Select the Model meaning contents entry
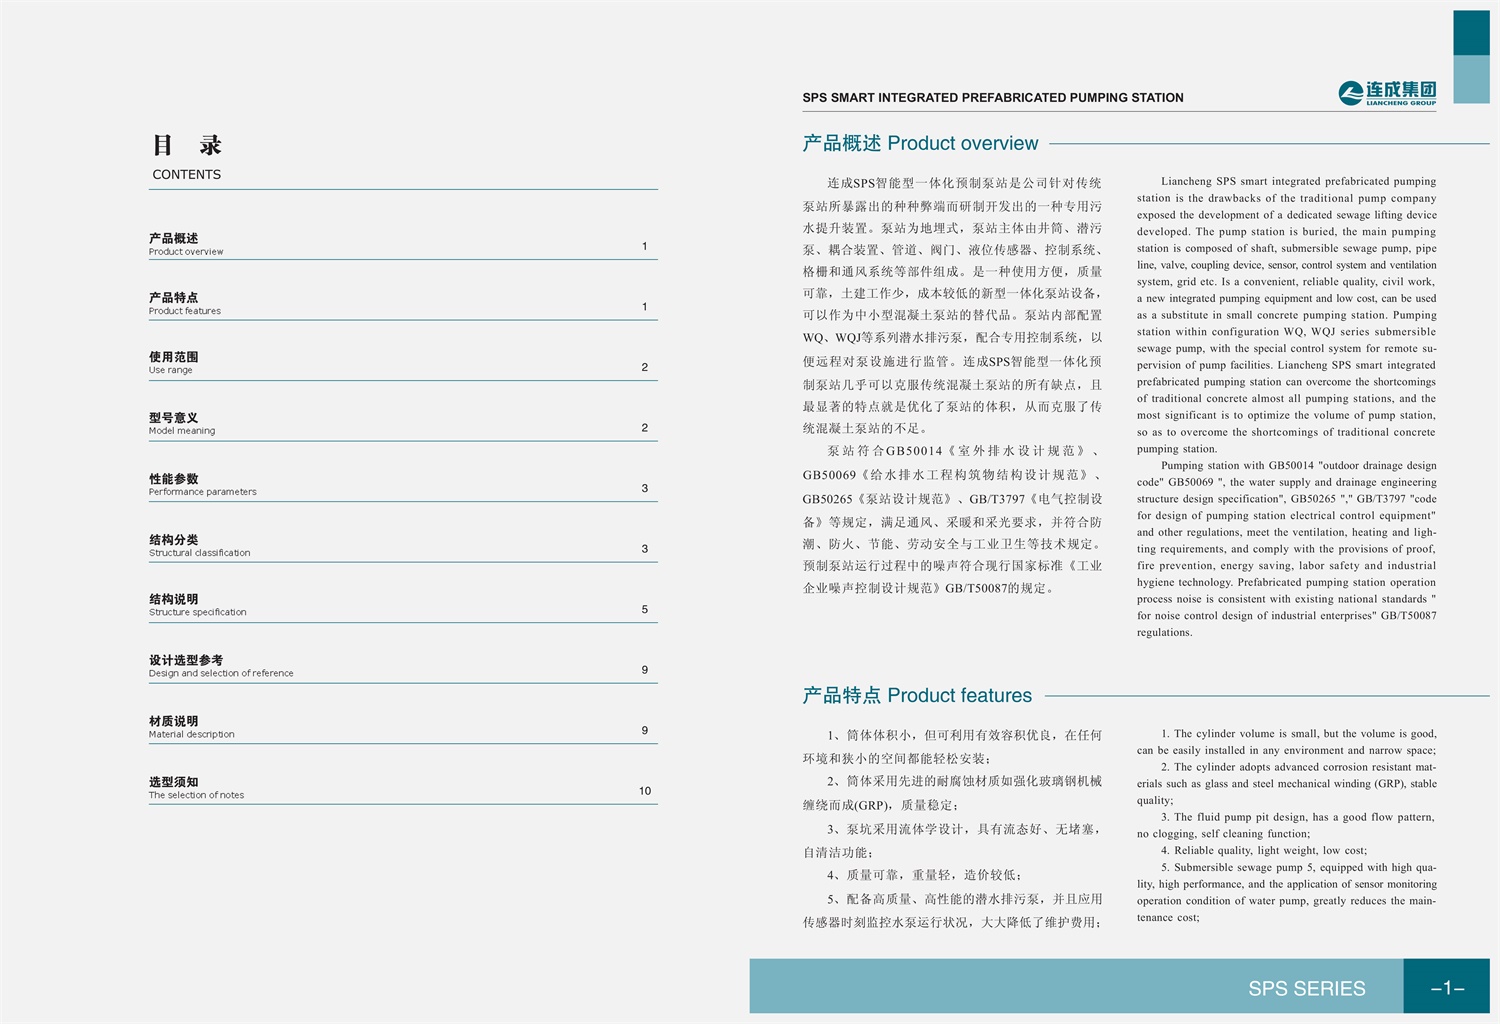1500x1024 pixels. [181, 423]
